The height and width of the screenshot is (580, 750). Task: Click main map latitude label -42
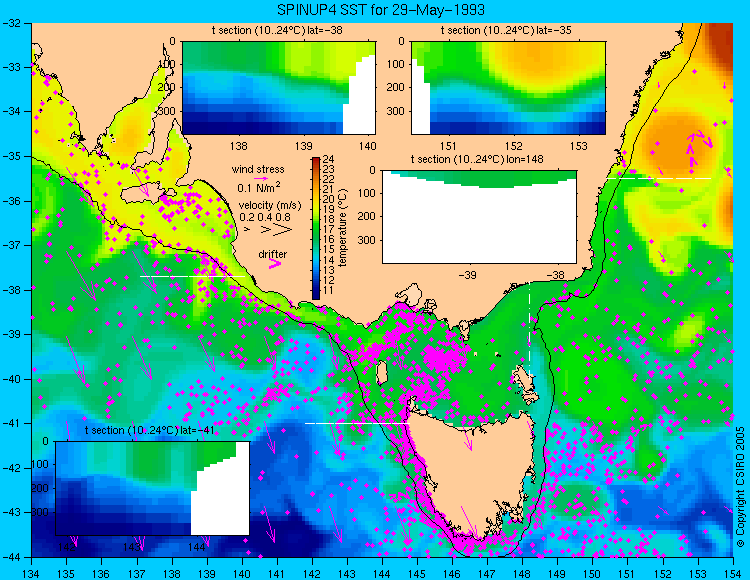11,468
